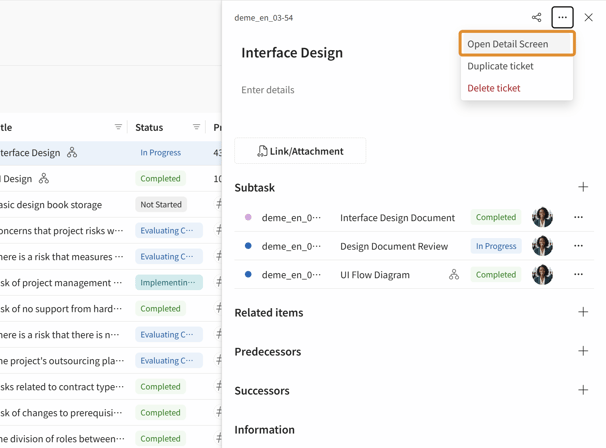The height and width of the screenshot is (448, 606).
Task: Click assignee avatar on UI Flow Diagram
Action: (x=542, y=274)
